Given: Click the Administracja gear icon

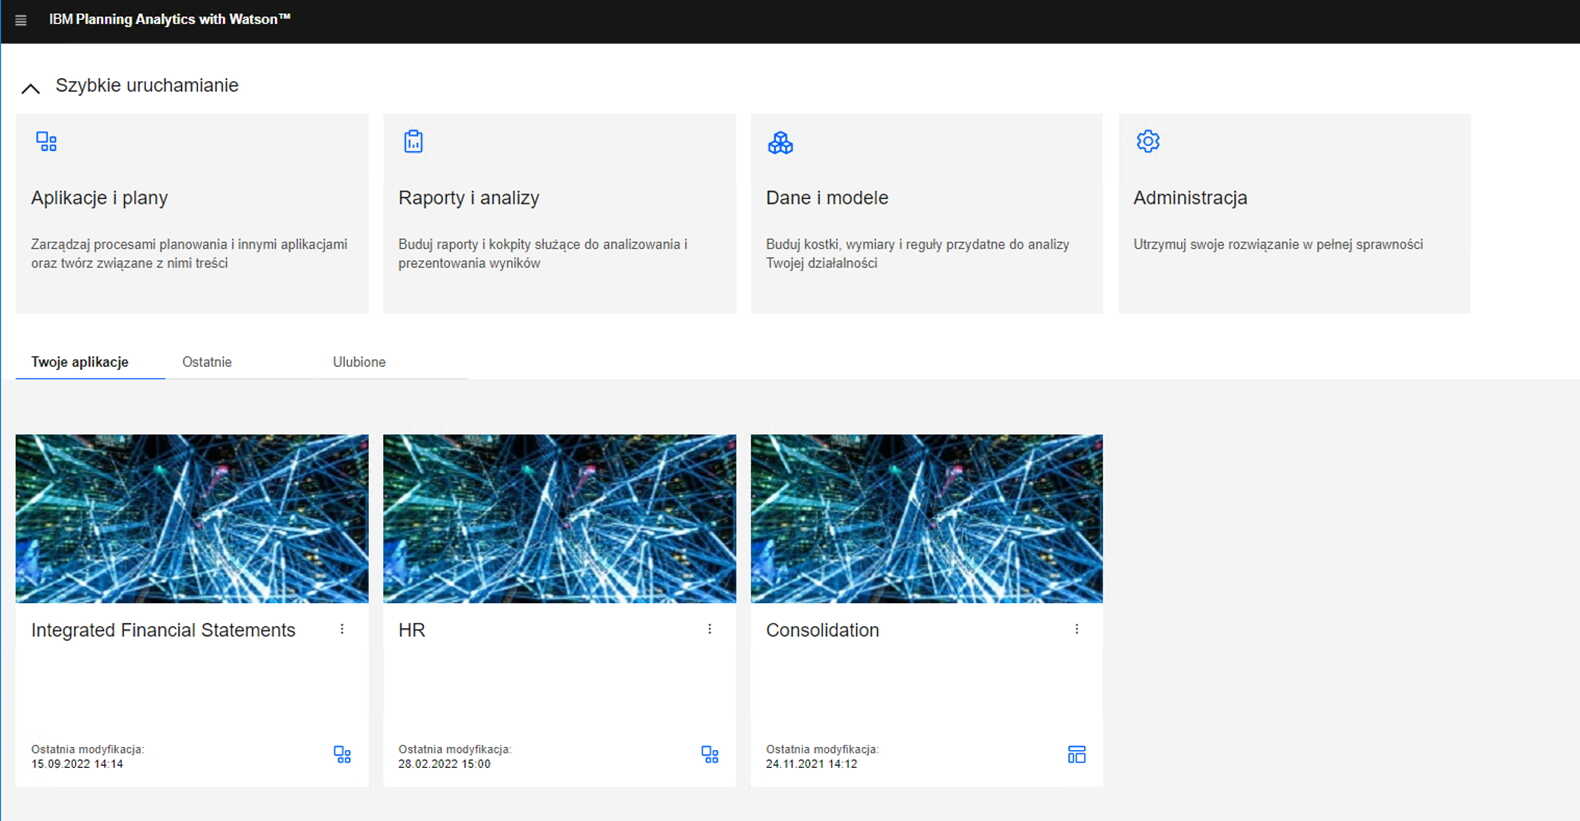Looking at the screenshot, I should [1148, 141].
